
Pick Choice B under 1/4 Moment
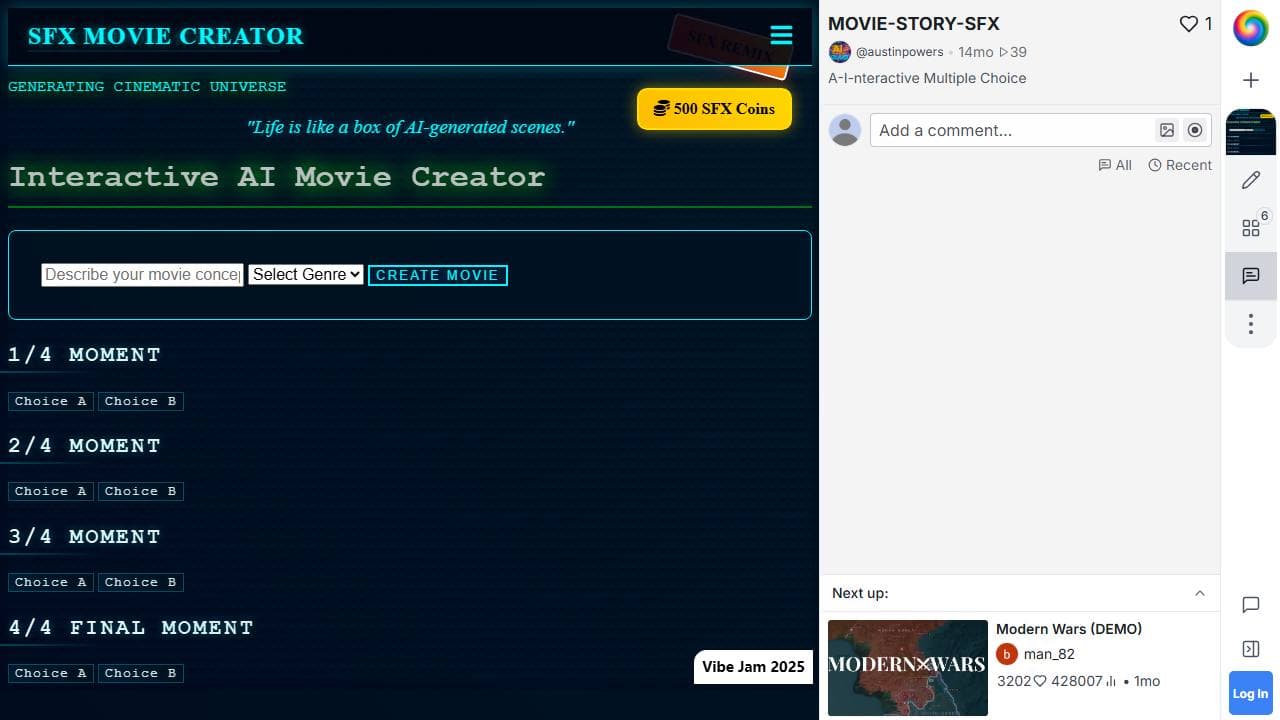141,401
